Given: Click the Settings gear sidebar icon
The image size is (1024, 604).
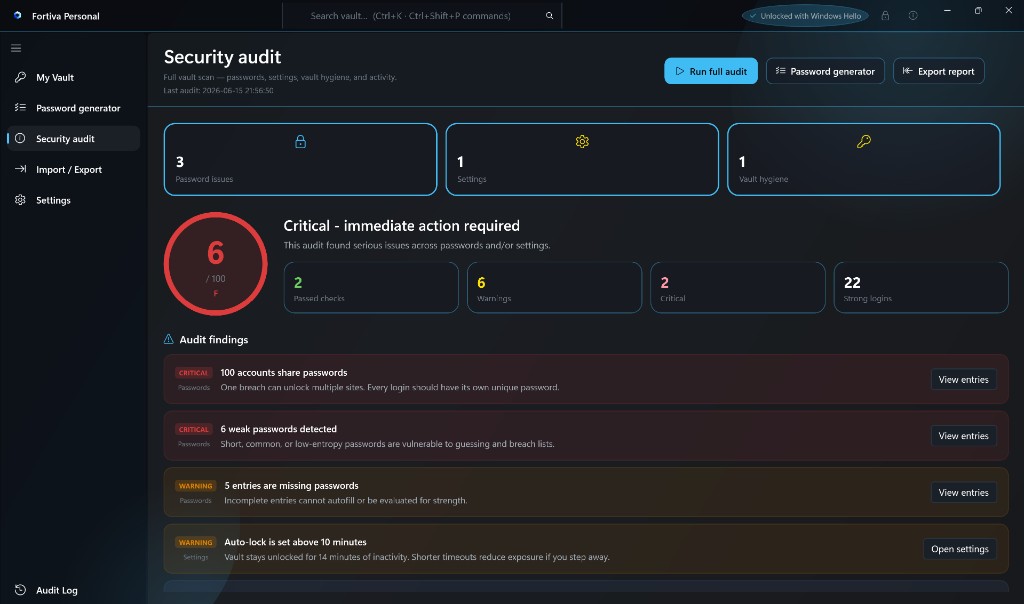Looking at the screenshot, I should coord(20,200).
